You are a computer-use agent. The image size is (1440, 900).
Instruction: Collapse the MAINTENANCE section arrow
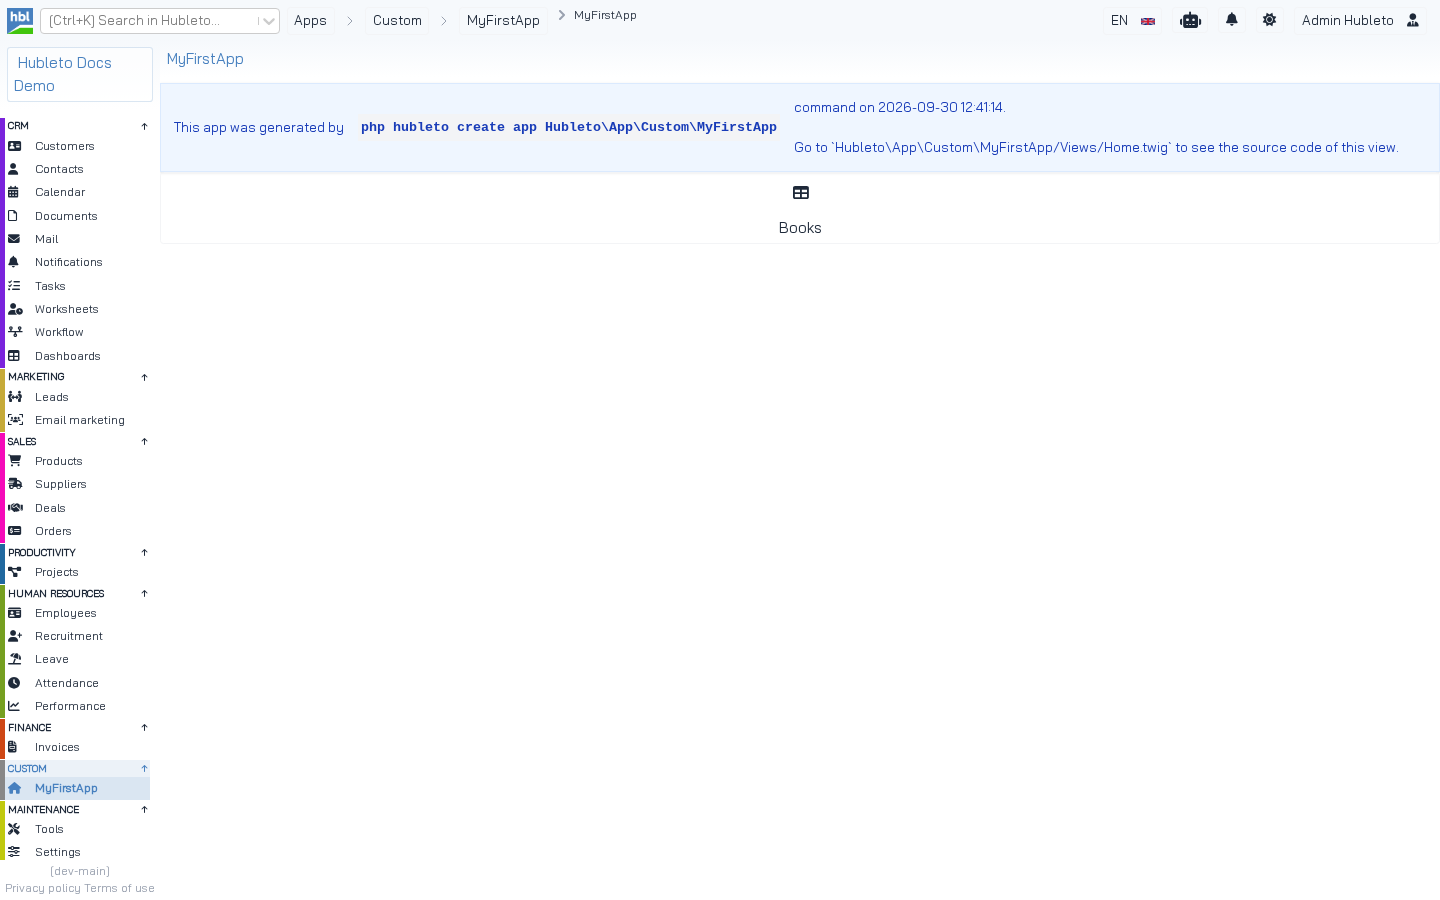tap(144, 809)
